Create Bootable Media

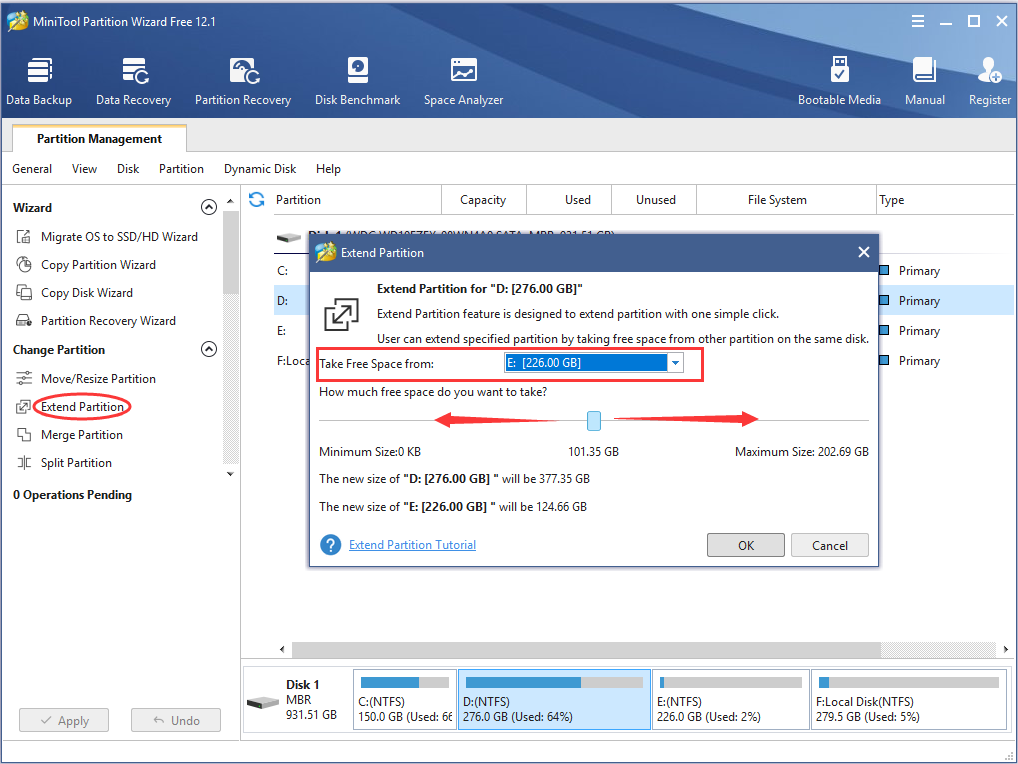(x=839, y=81)
